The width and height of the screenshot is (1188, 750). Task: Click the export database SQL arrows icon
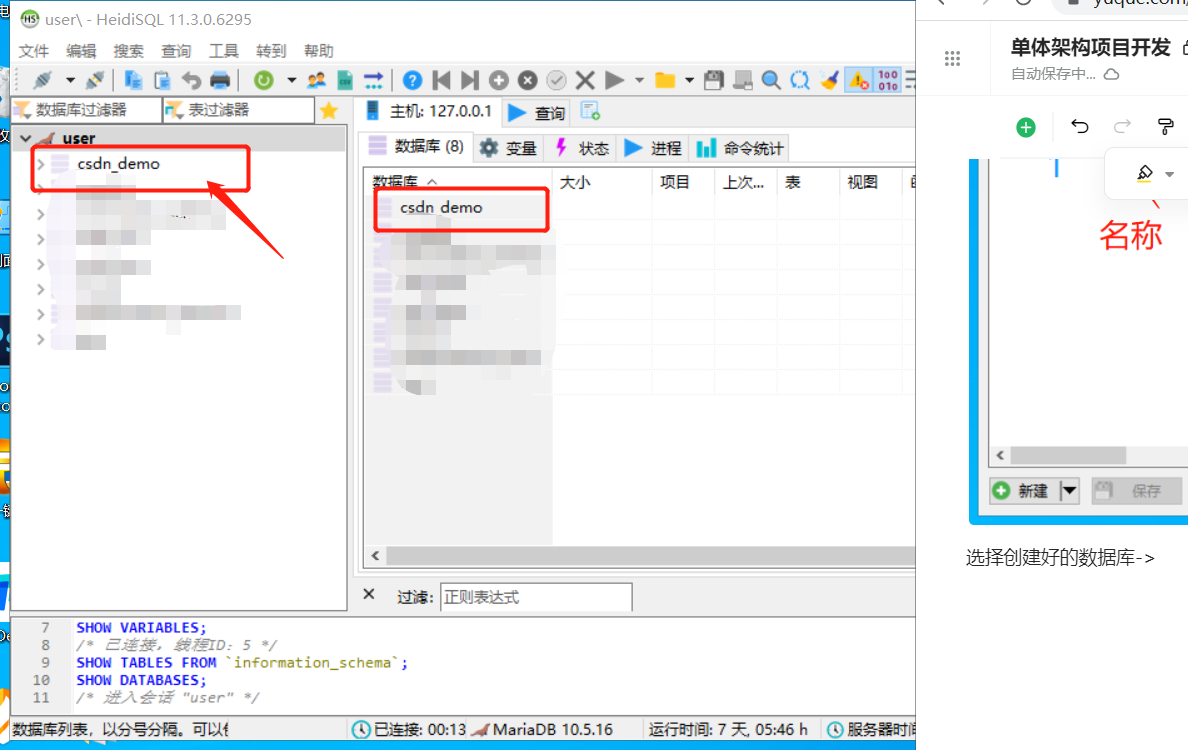coord(374,80)
